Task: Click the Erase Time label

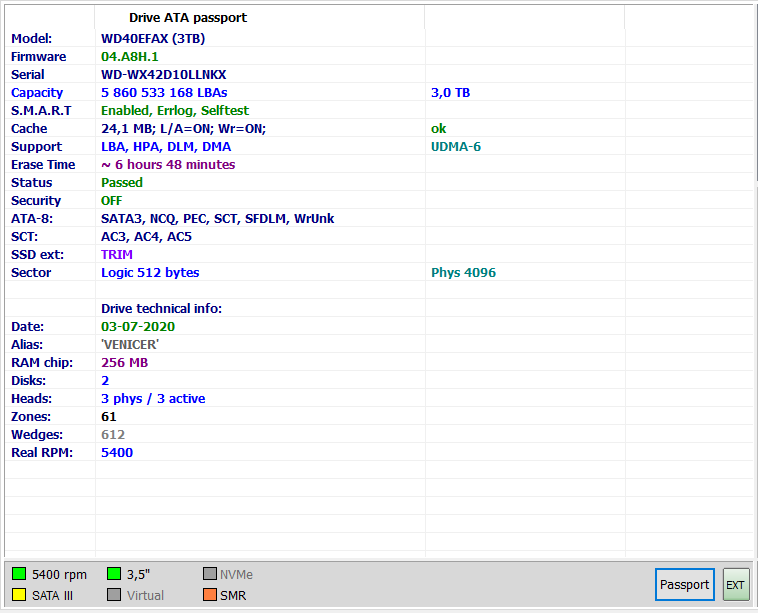Action: coord(43,164)
